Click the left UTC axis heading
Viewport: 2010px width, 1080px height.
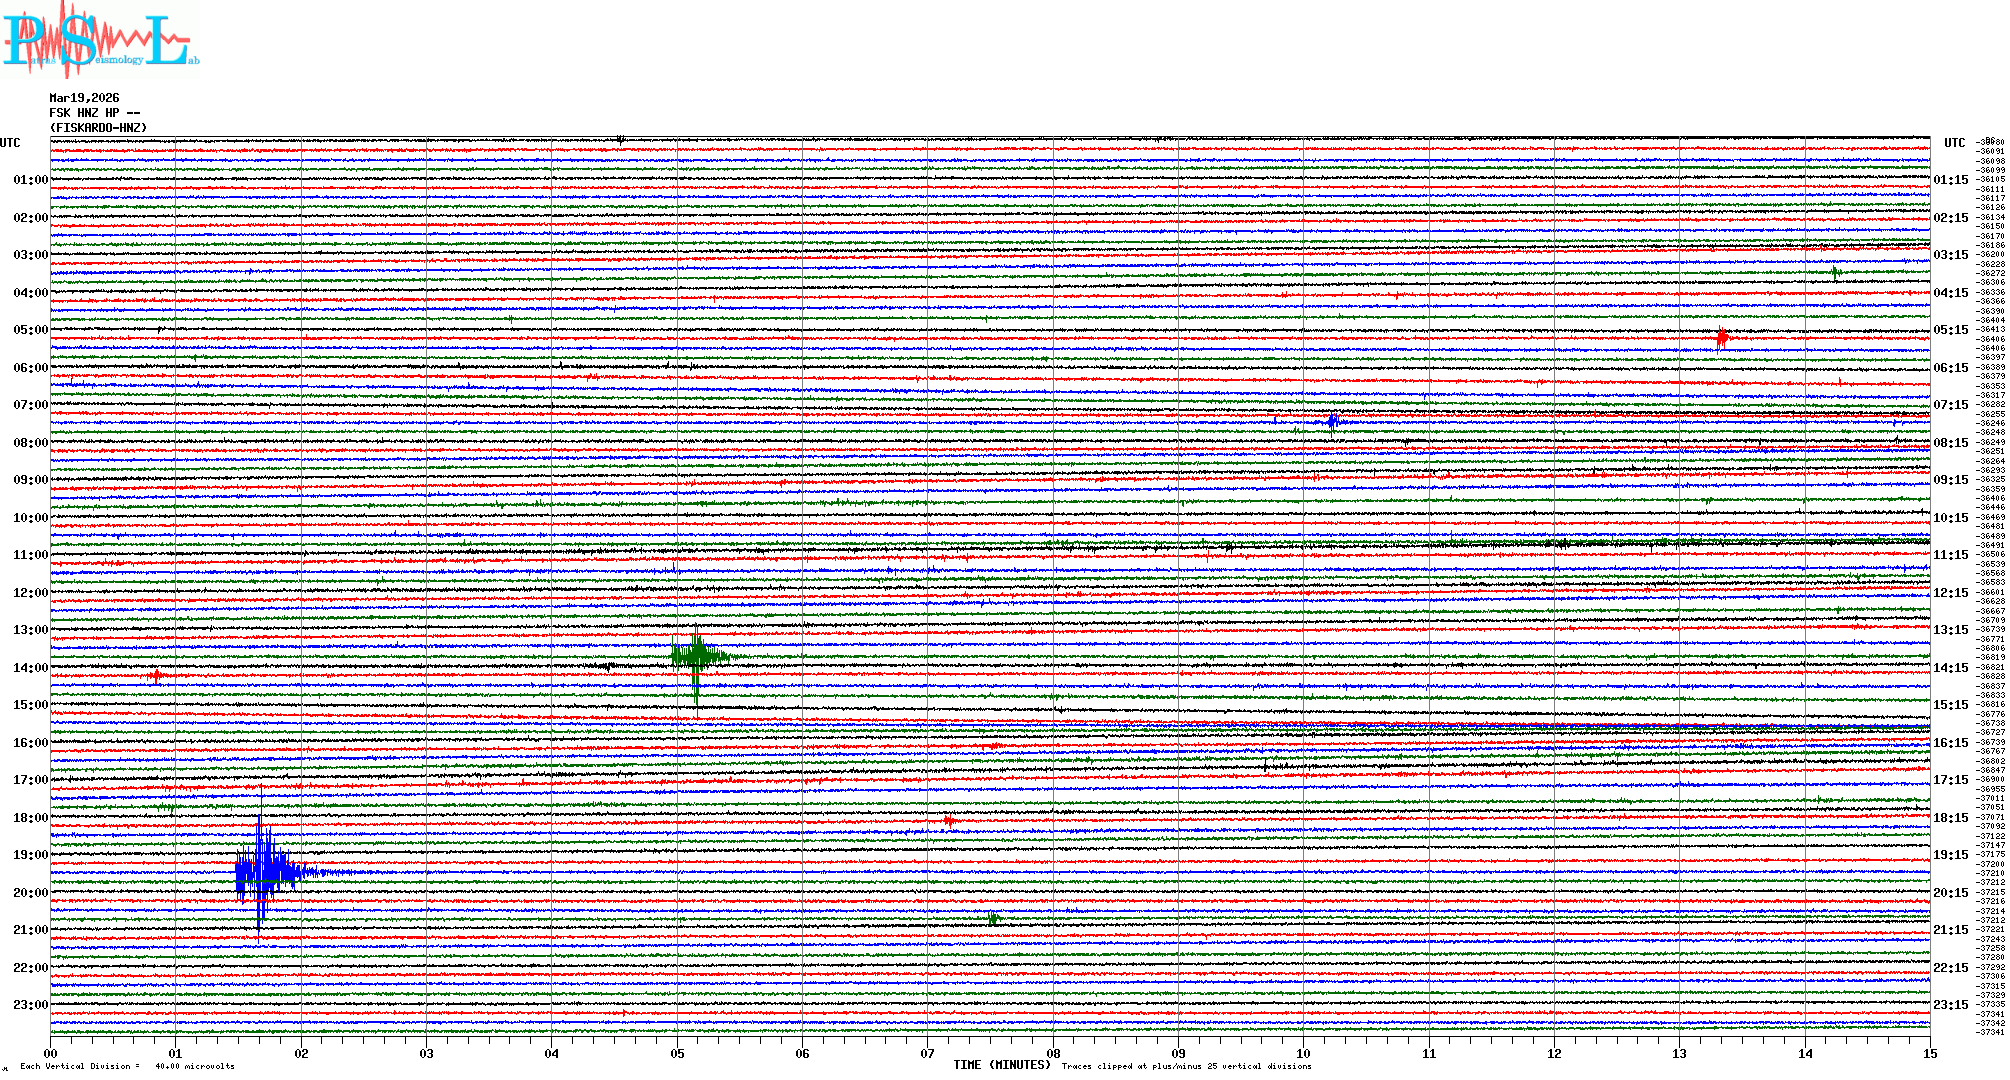pos(10,143)
